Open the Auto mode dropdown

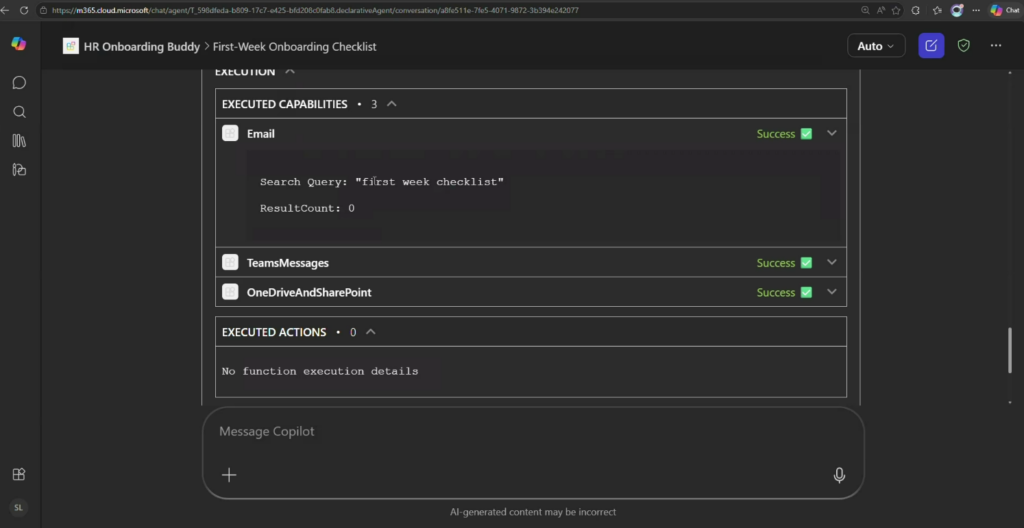coord(876,46)
